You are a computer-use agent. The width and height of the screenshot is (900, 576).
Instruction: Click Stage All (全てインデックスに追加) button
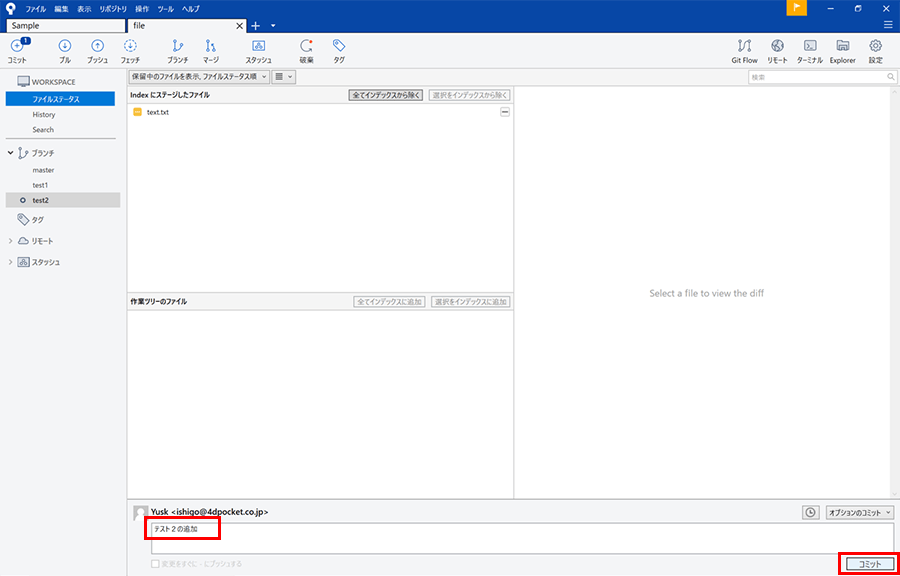(389, 302)
